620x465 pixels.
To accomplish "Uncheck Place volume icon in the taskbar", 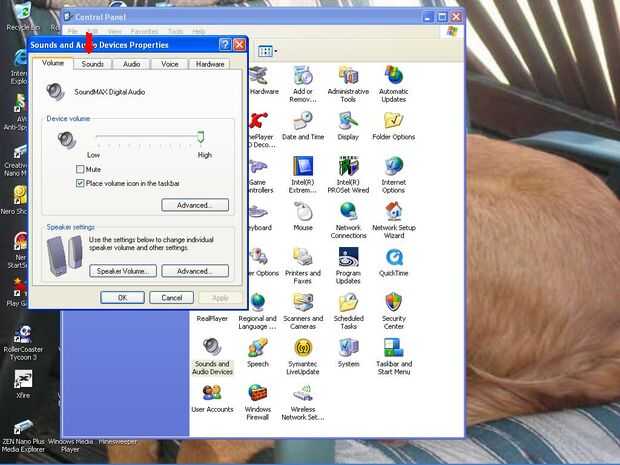I will click(80, 183).
